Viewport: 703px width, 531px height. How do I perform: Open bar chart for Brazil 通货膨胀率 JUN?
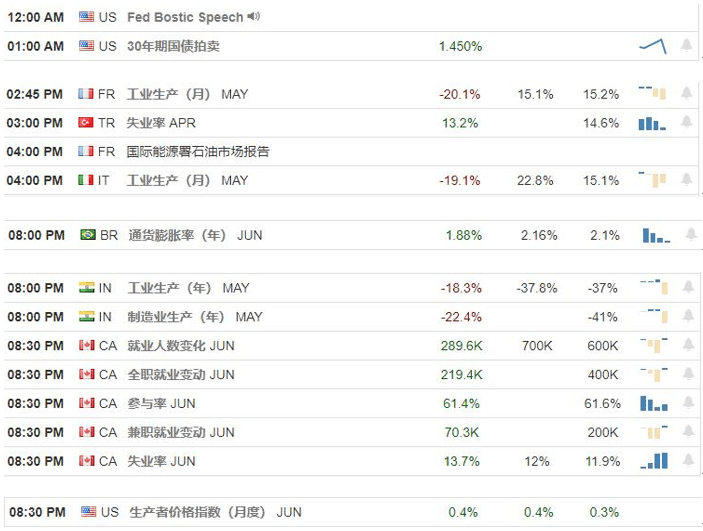click(656, 235)
